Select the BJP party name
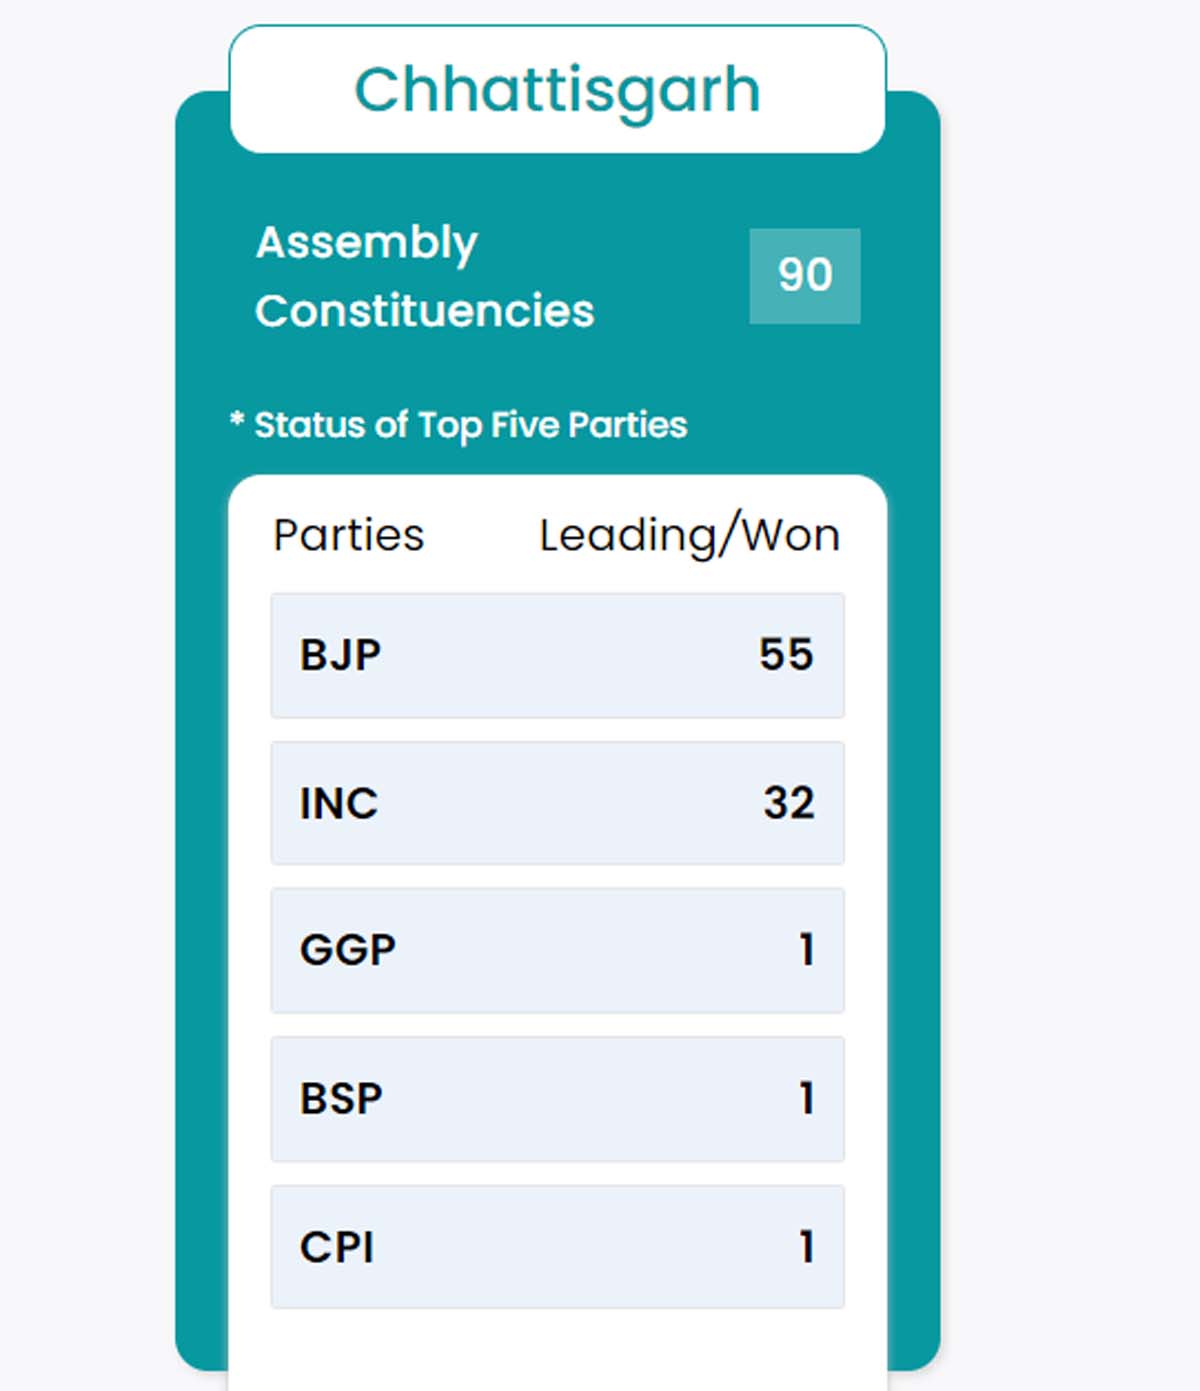This screenshot has width=1200, height=1391. 340,655
